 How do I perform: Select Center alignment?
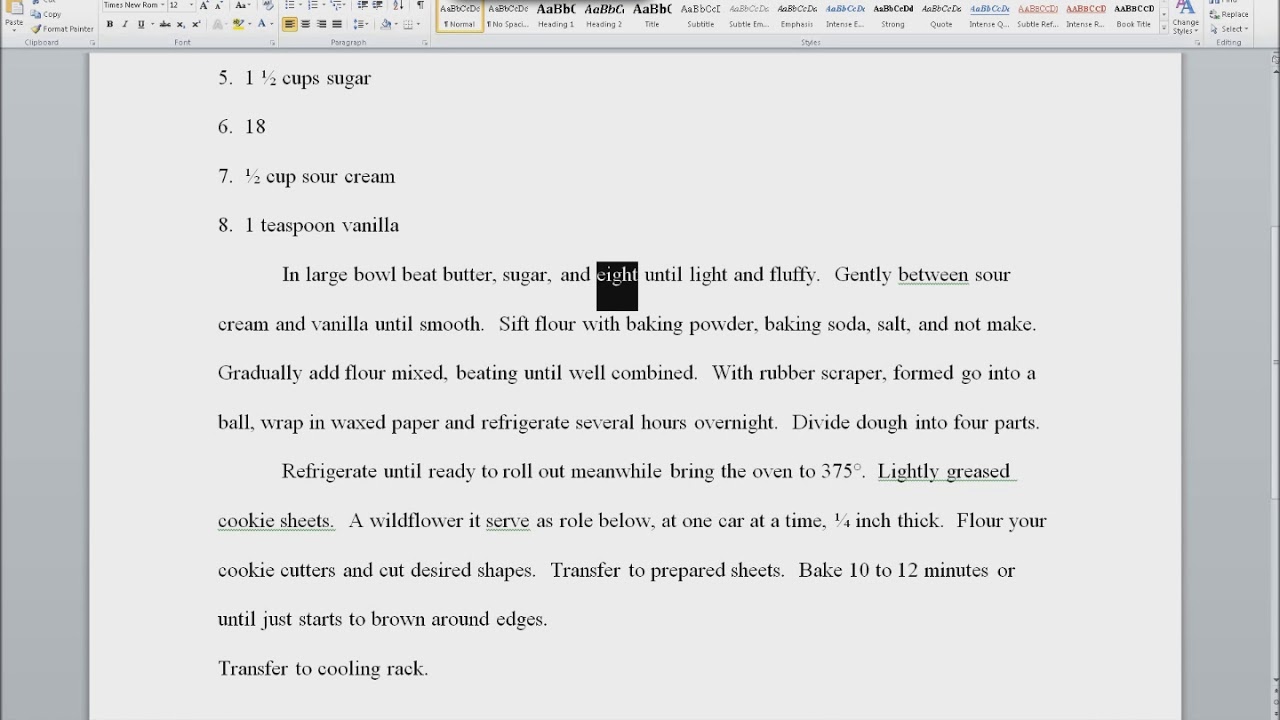(306, 24)
